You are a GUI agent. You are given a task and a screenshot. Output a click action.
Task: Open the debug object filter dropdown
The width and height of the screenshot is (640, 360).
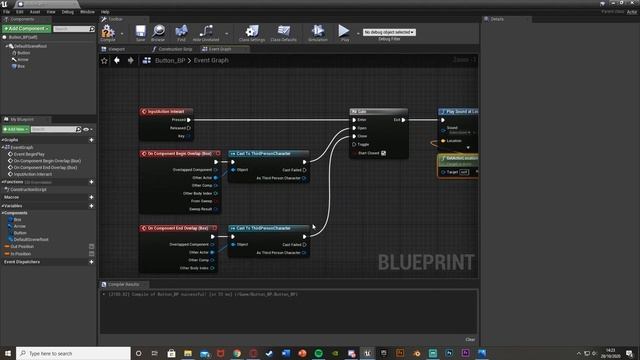click(389, 32)
